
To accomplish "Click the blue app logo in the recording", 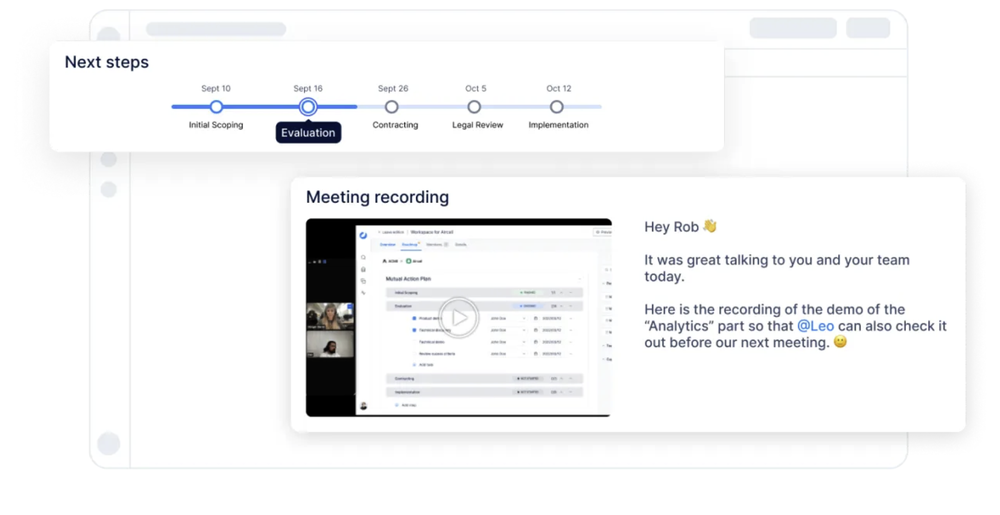I will (x=364, y=235).
